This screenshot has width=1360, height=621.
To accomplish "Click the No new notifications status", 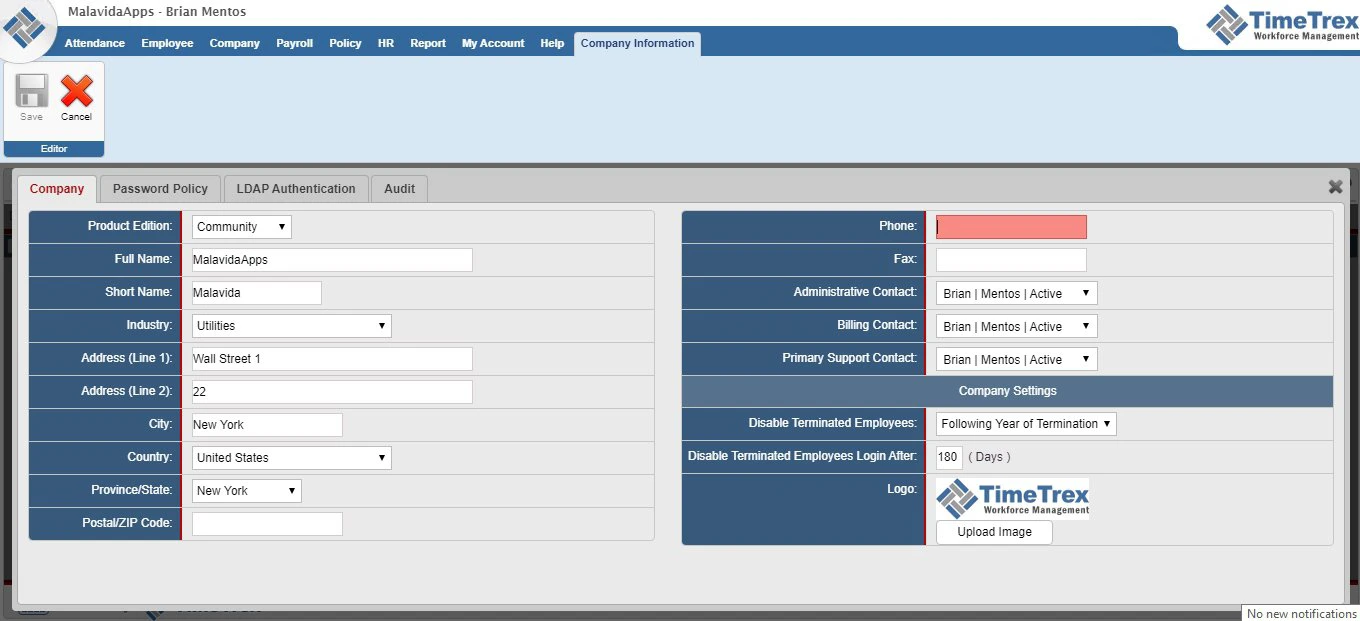I will click(1301, 613).
